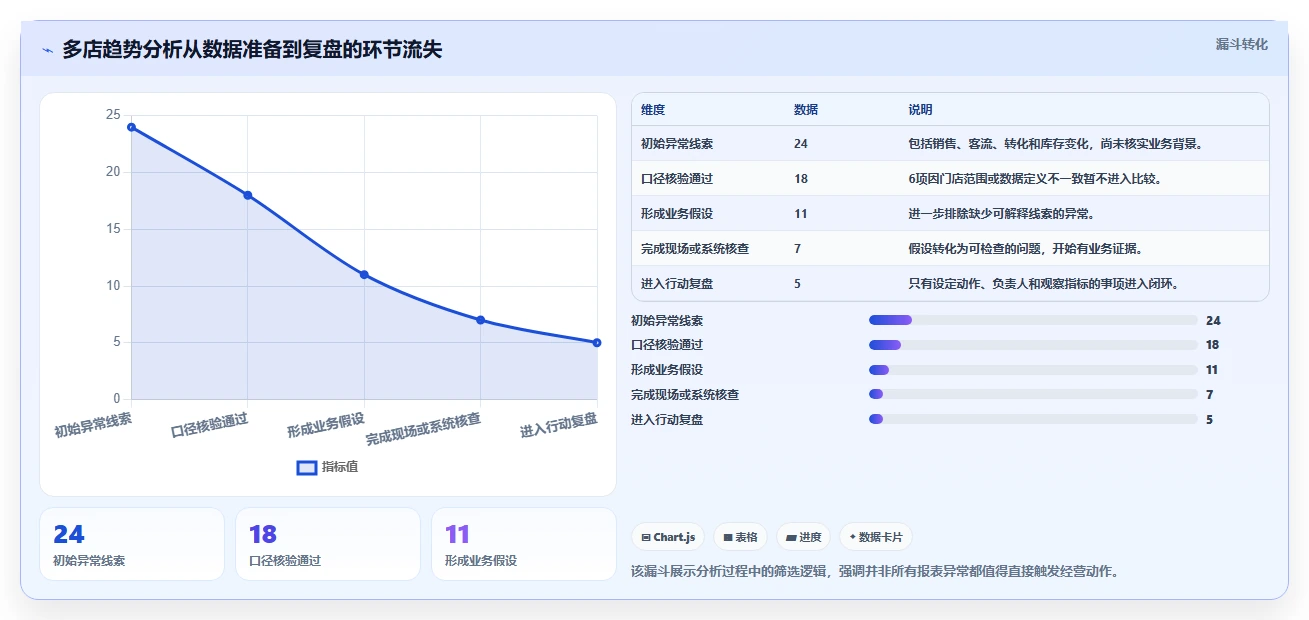Select table cell 进入行动复盘
1309x620 pixels.
pyautogui.click(x=677, y=284)
